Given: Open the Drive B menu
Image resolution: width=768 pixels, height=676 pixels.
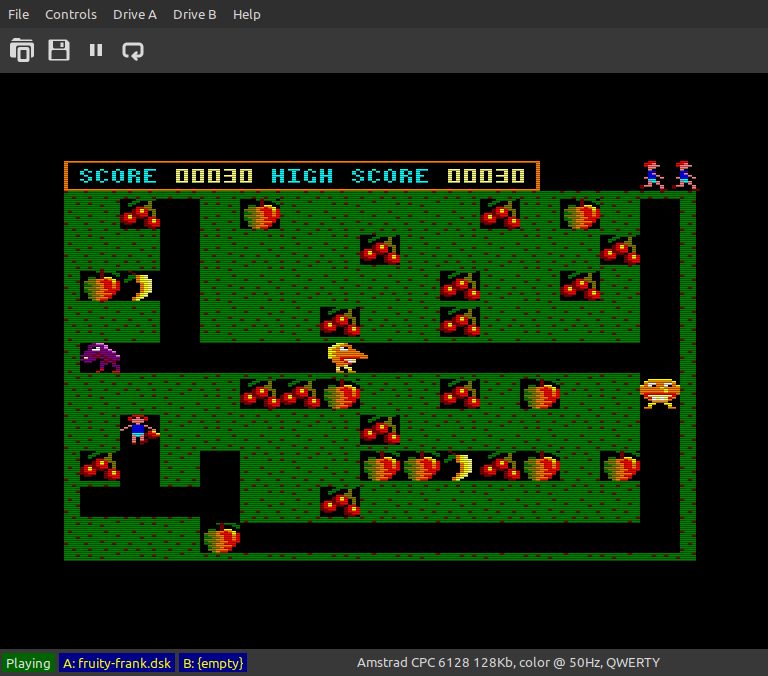Looking at the screenshot, I should coord(194,15).
